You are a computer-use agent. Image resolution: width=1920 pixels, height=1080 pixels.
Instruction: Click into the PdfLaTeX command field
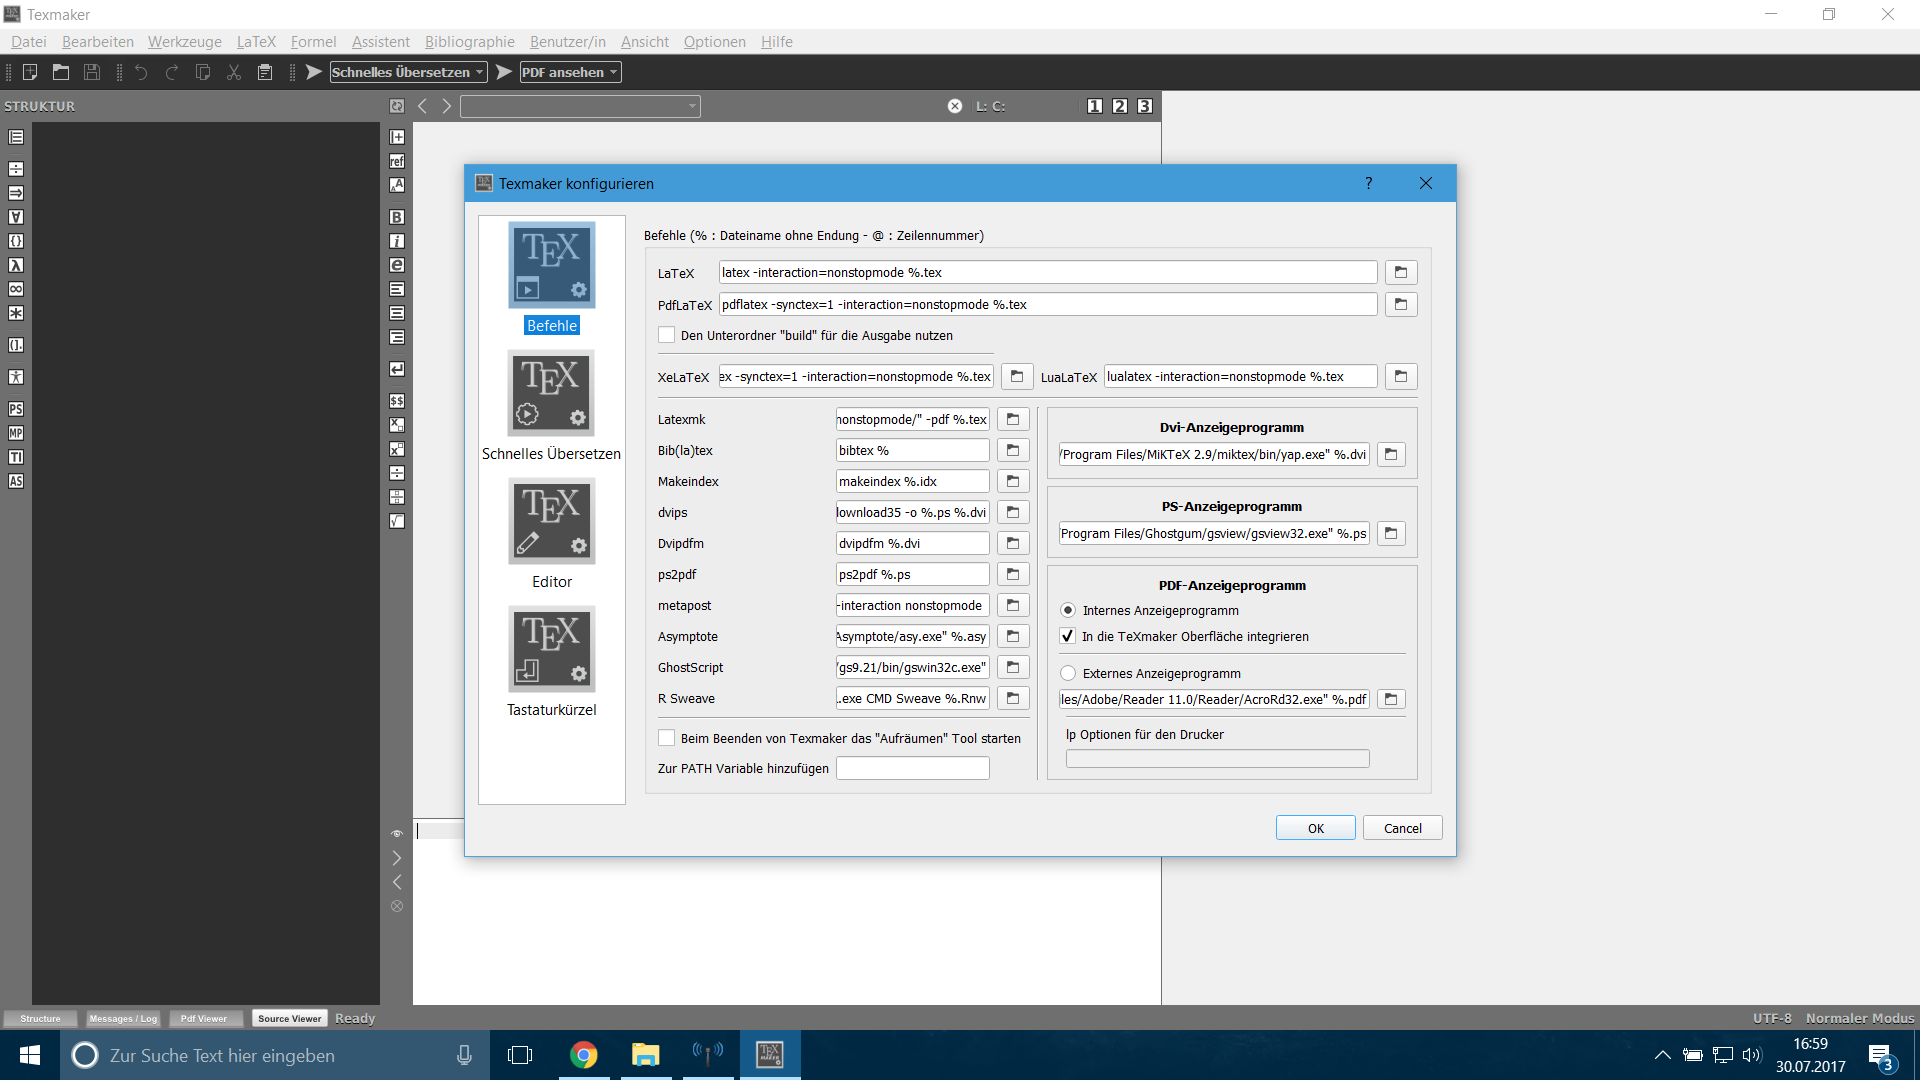pyautogui.click(x=1048, y=304)
